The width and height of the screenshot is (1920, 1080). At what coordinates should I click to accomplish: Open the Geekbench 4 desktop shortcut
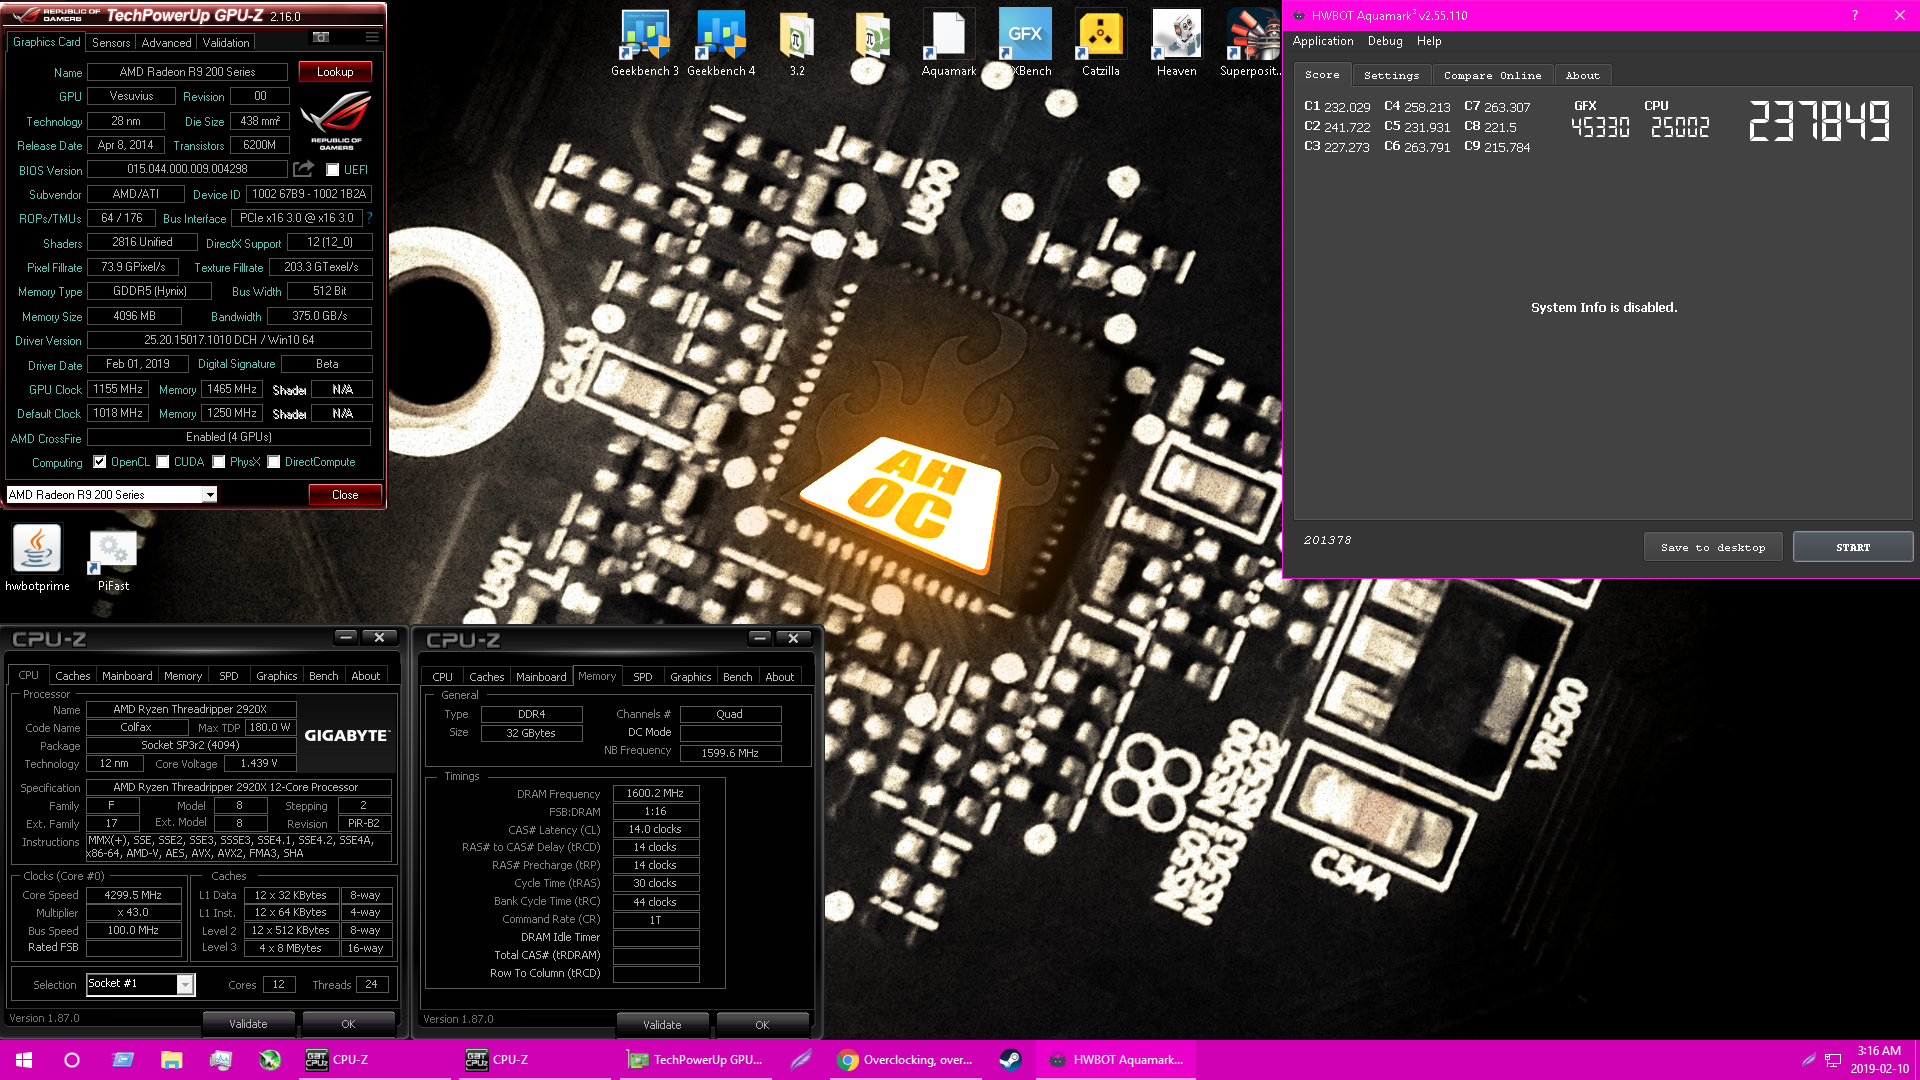click(x=721, y=43)
